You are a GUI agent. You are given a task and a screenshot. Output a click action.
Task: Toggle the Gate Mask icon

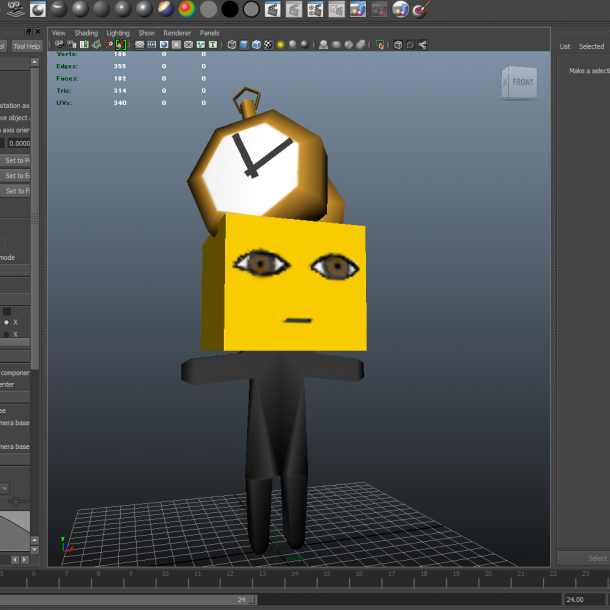click(x=176, y=45)
